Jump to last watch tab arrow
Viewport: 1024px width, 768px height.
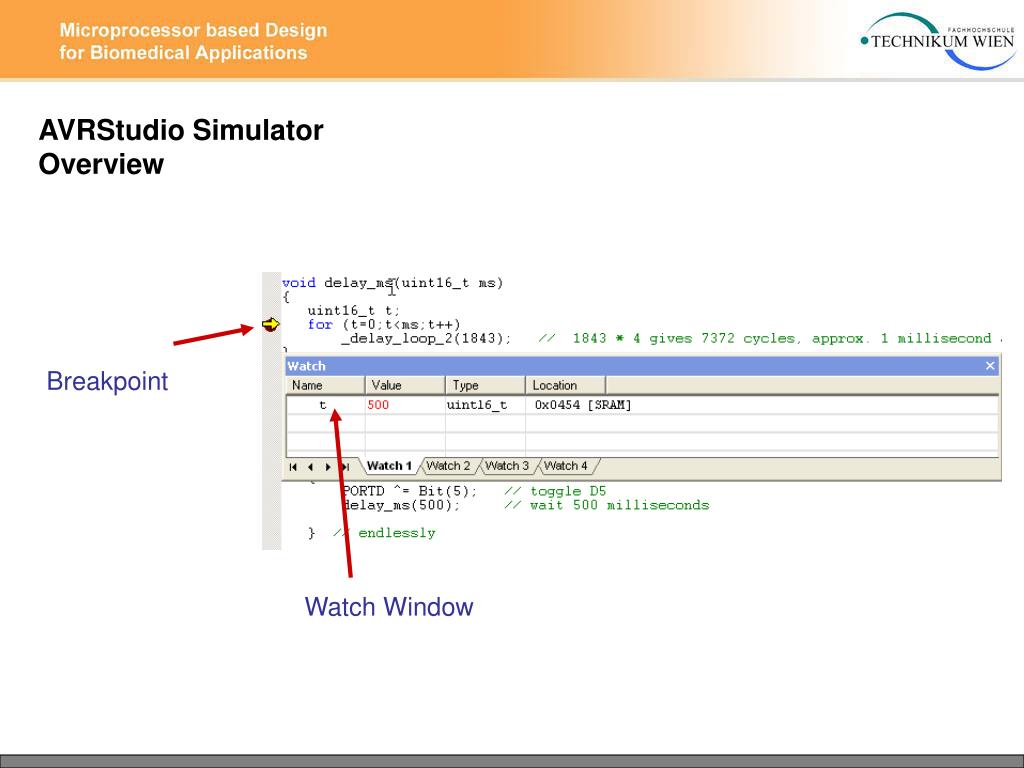345,466
